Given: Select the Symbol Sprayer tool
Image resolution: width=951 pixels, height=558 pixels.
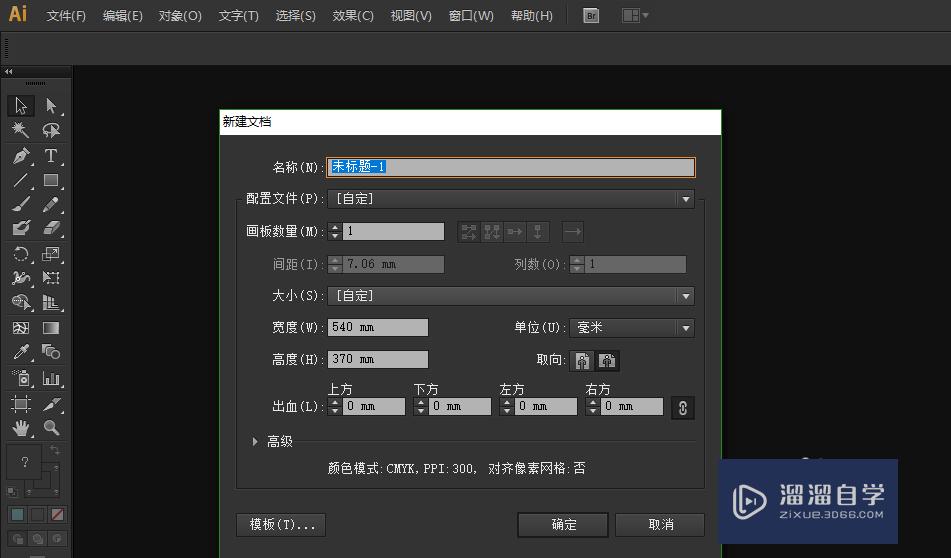Looking at the screenshot, I should (x=21, y=378).
